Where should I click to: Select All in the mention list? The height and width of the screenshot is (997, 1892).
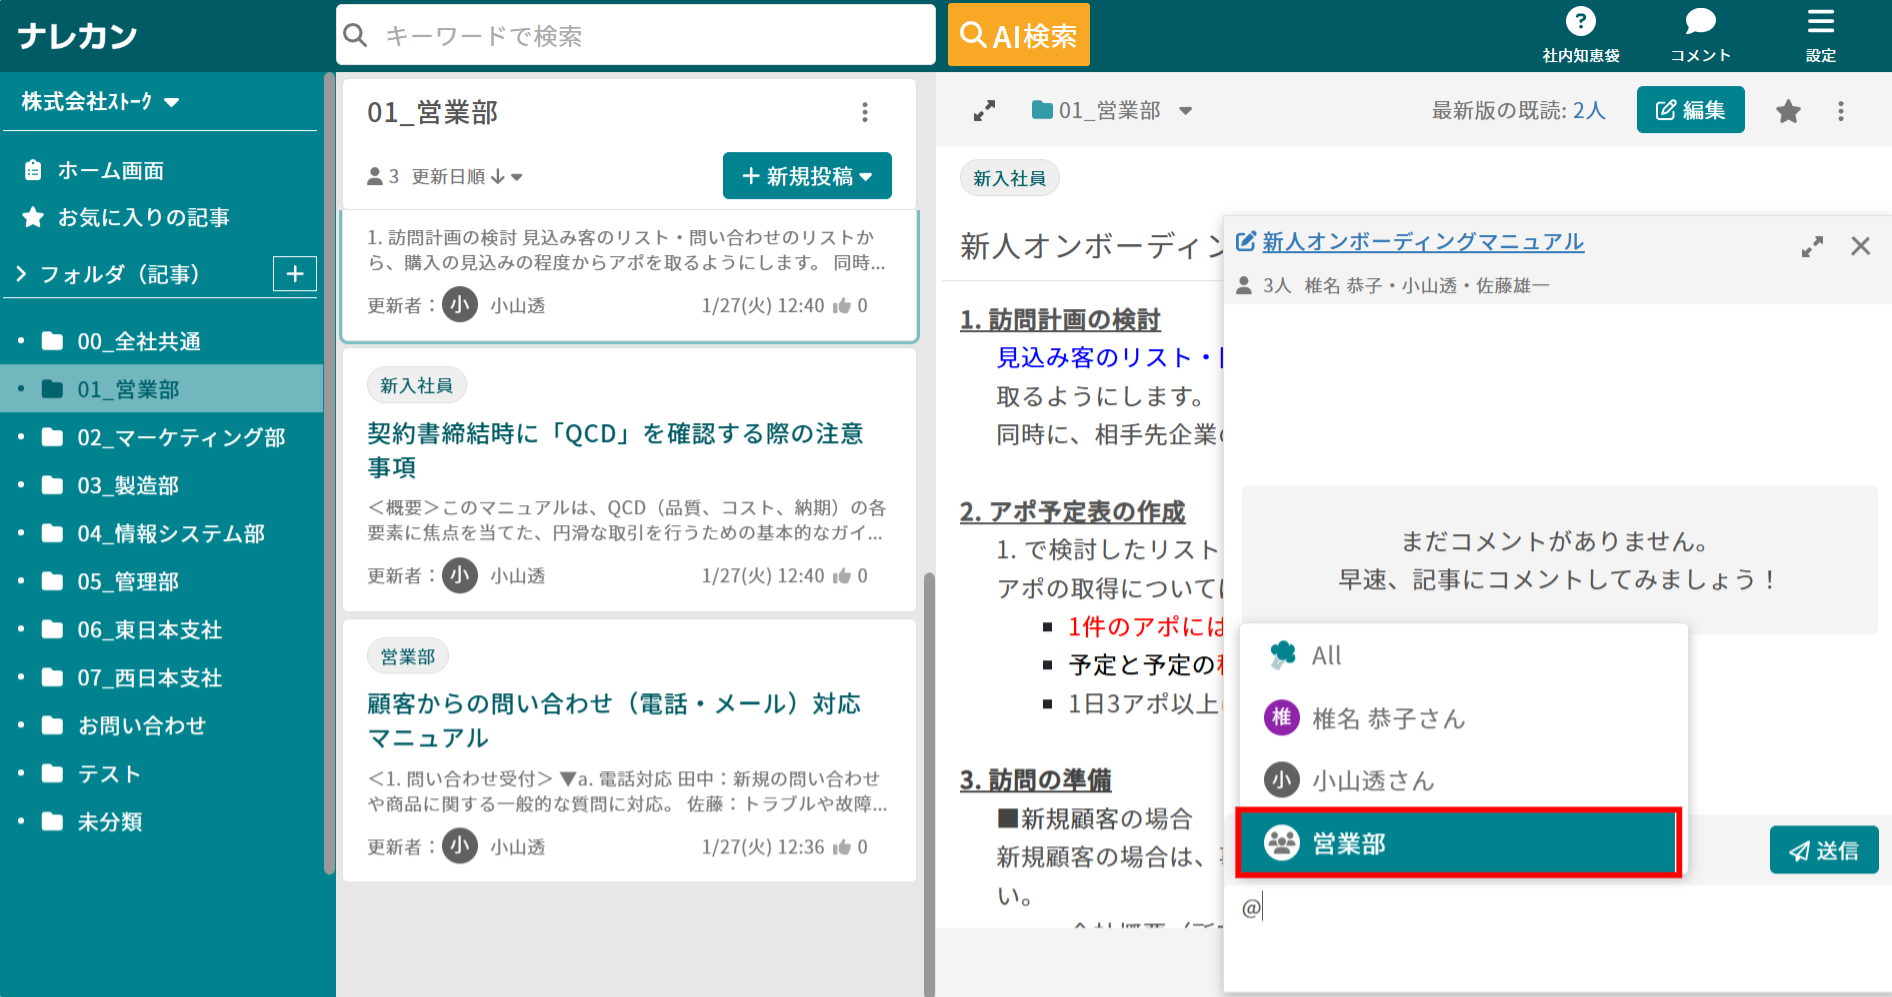pos(1326,655)
